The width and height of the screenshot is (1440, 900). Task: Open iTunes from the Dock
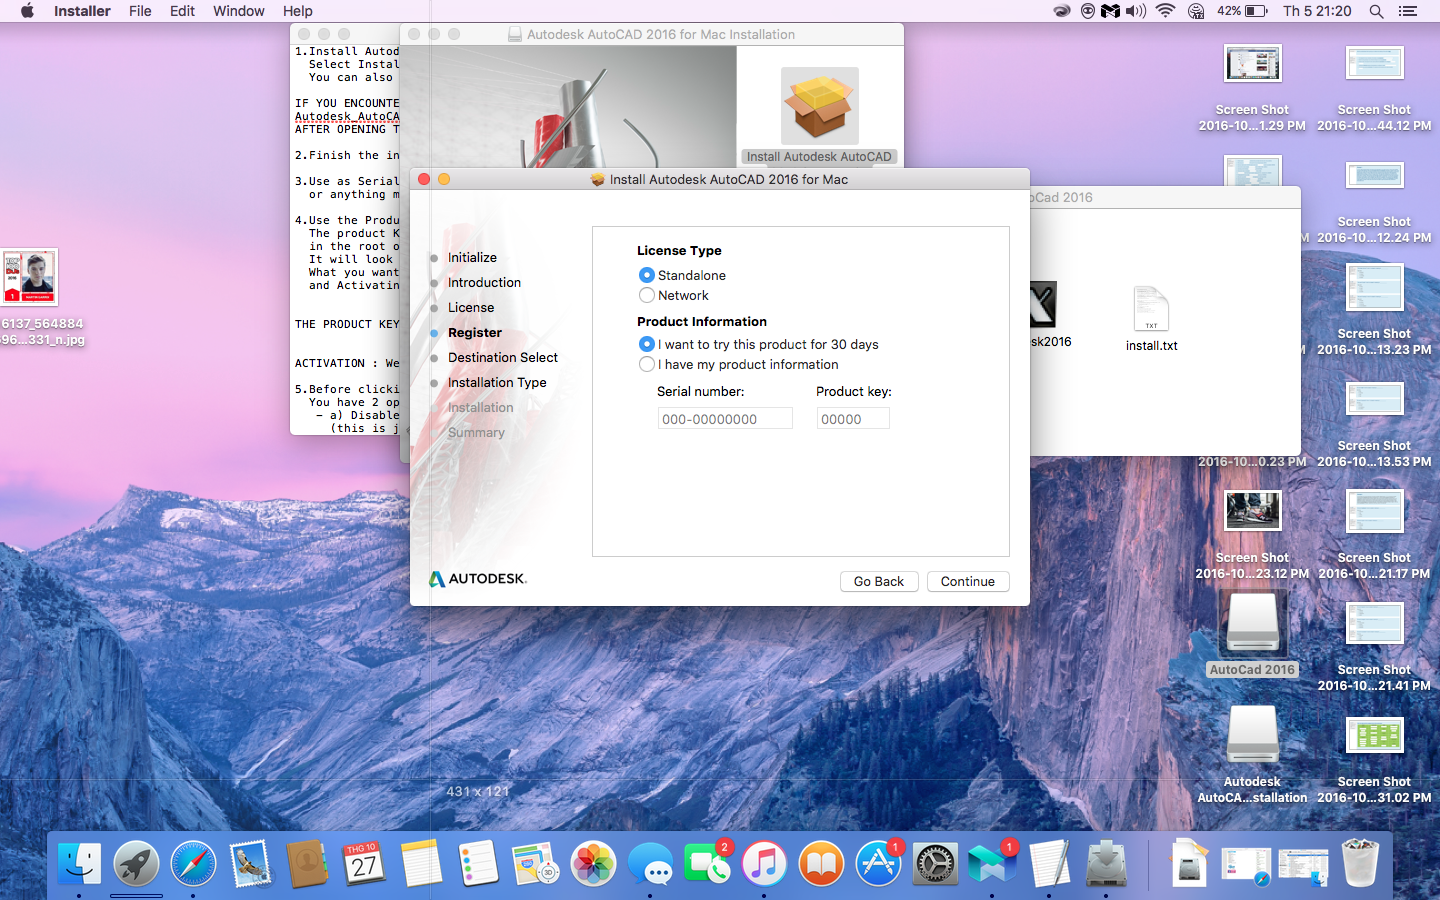point(764,863)
